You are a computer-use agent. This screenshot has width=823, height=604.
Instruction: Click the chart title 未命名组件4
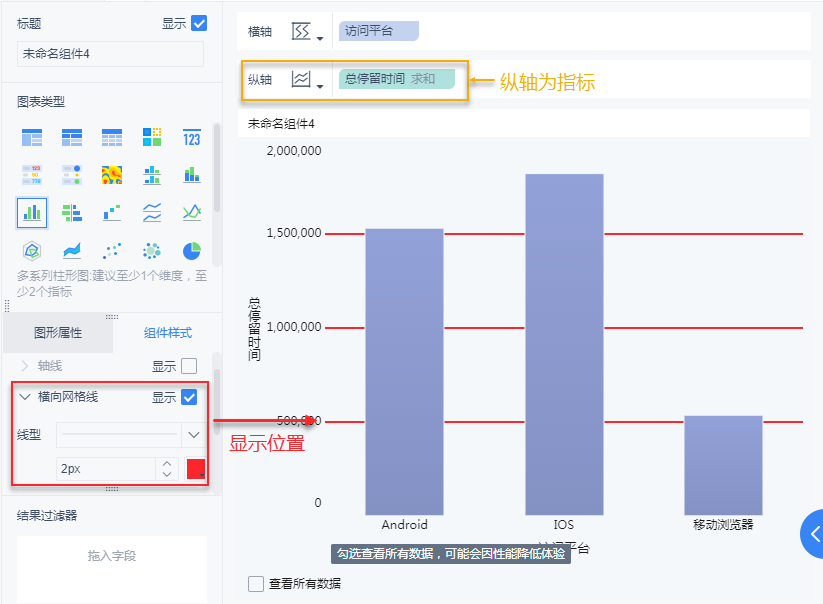(281, 124)
